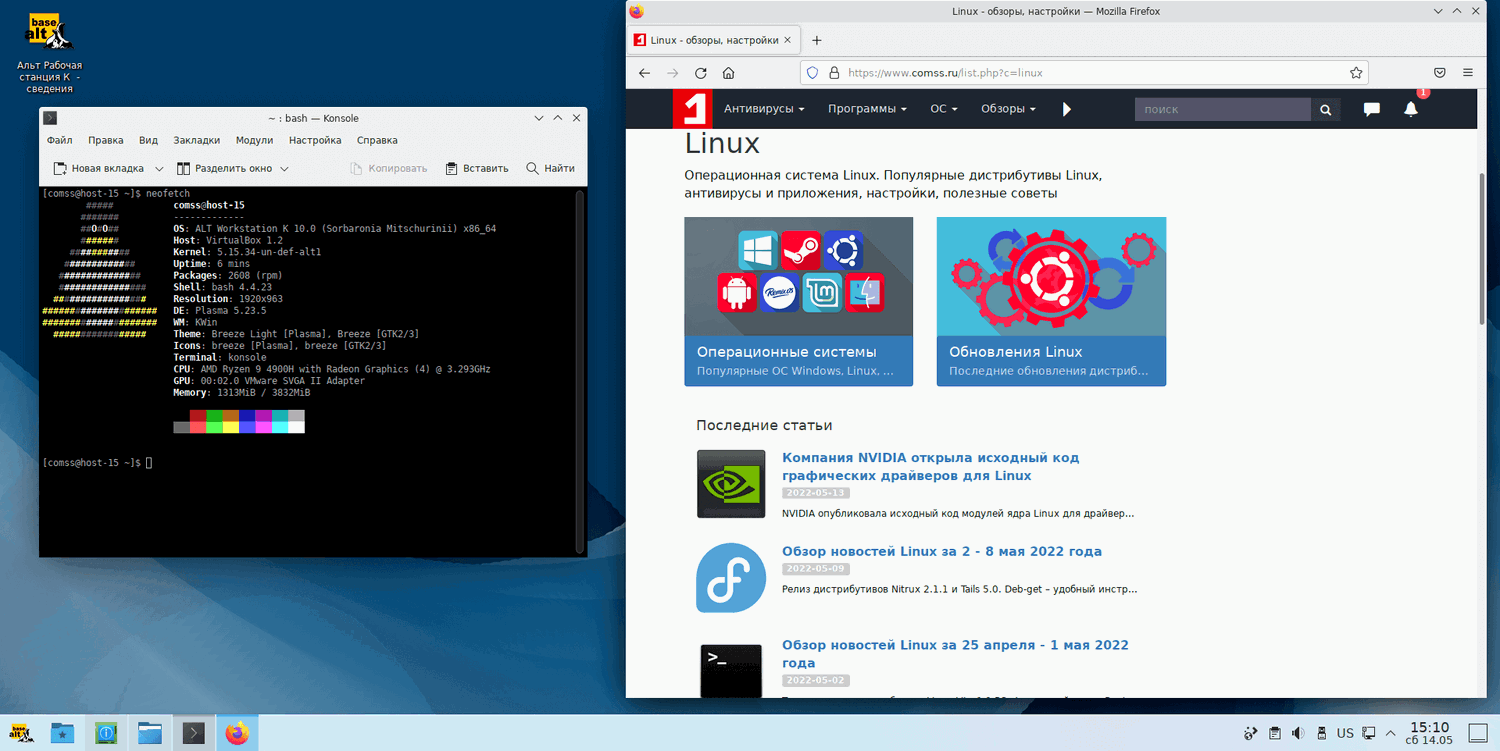Click the red Comss site logo
The image size is (1500, 751).
(x=691, y=109)
